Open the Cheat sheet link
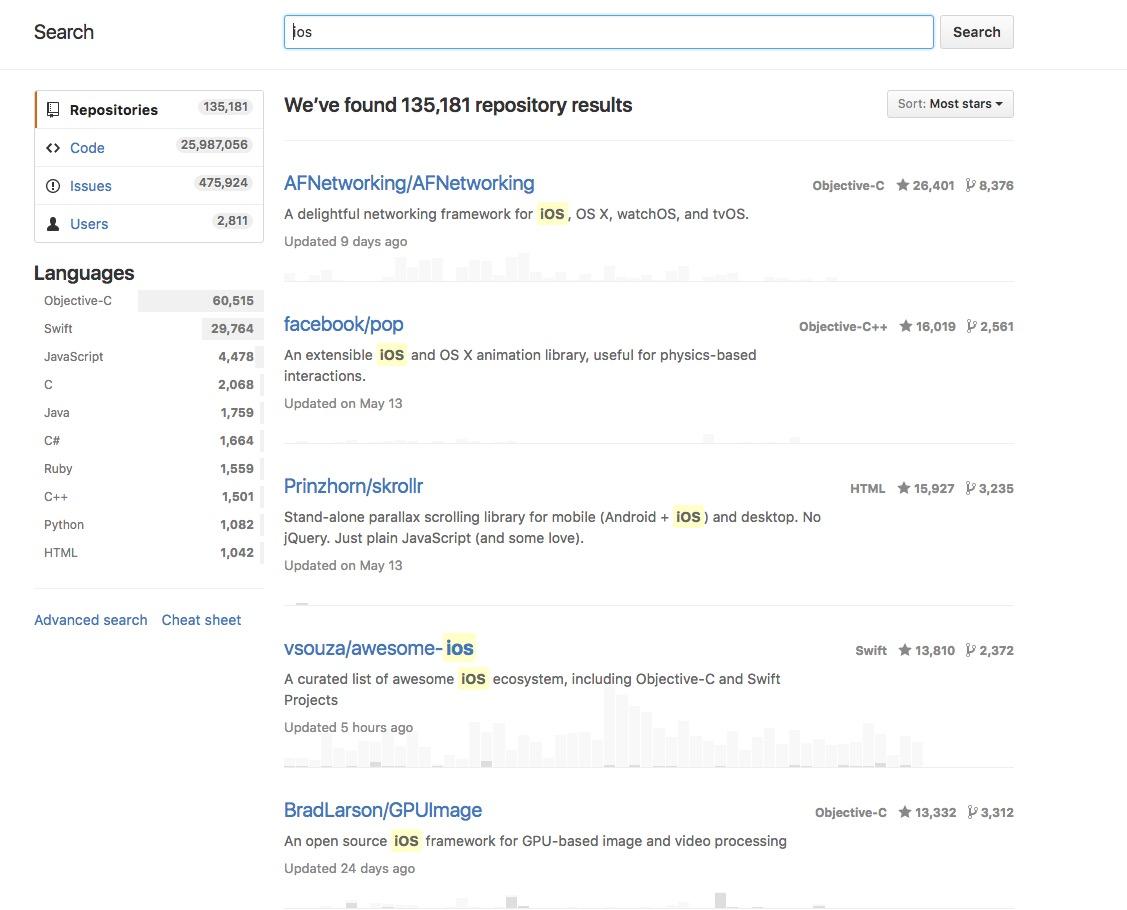 tap(201, 620)
